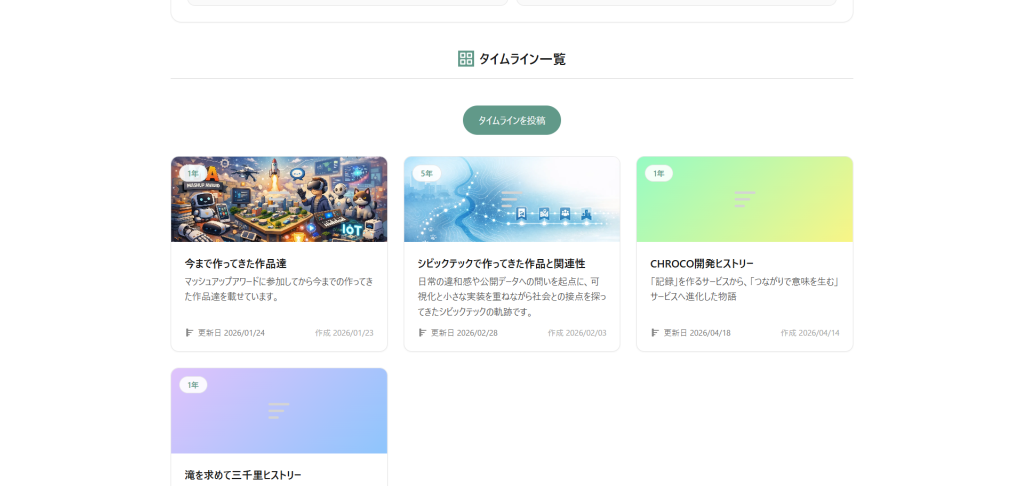Screen dimensions: 1024x486
Task: Click update icon next to 更新日 2026/02/28
Action: [x=422, y=333]
